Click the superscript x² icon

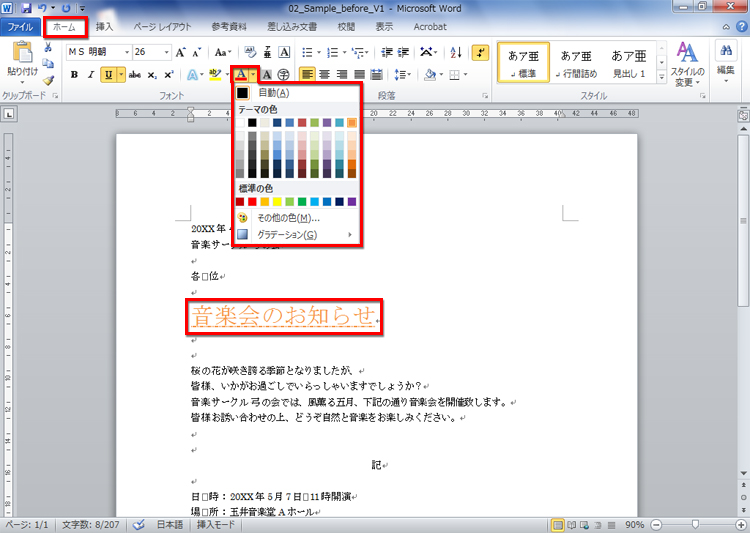pos(168,75)
